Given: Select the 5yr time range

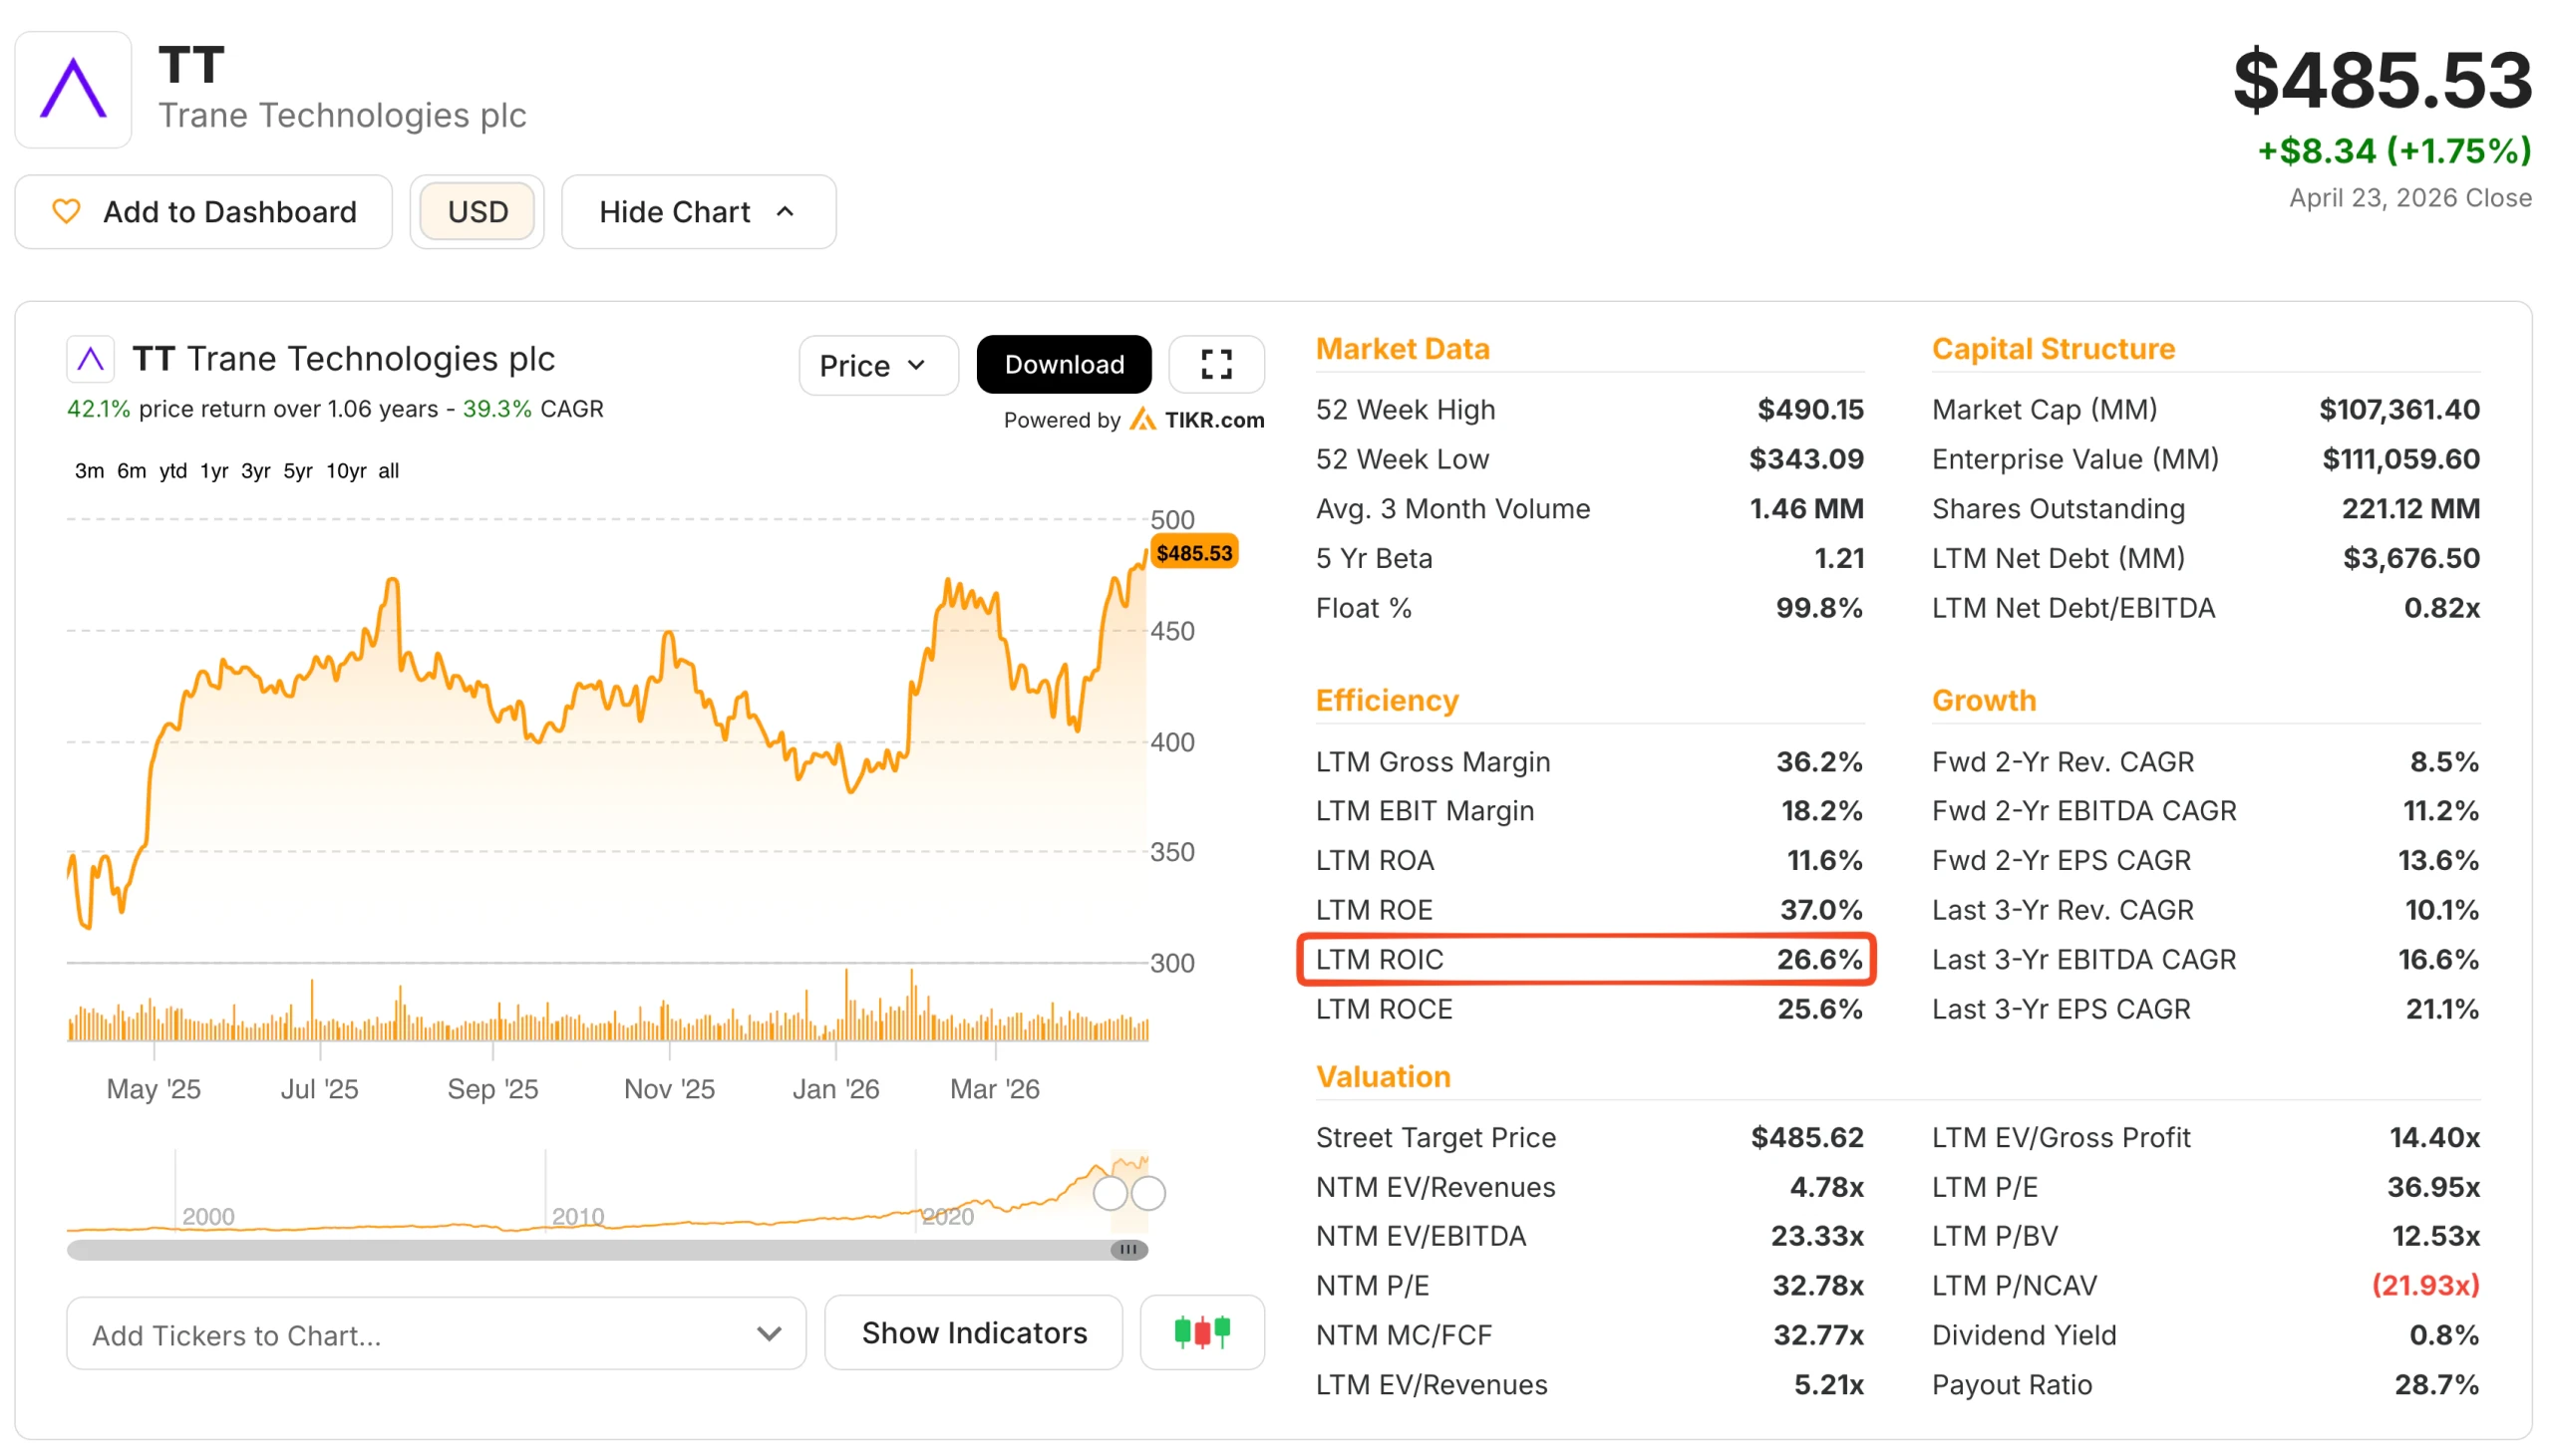Looking at the screenshot, I should pos(297,471).
